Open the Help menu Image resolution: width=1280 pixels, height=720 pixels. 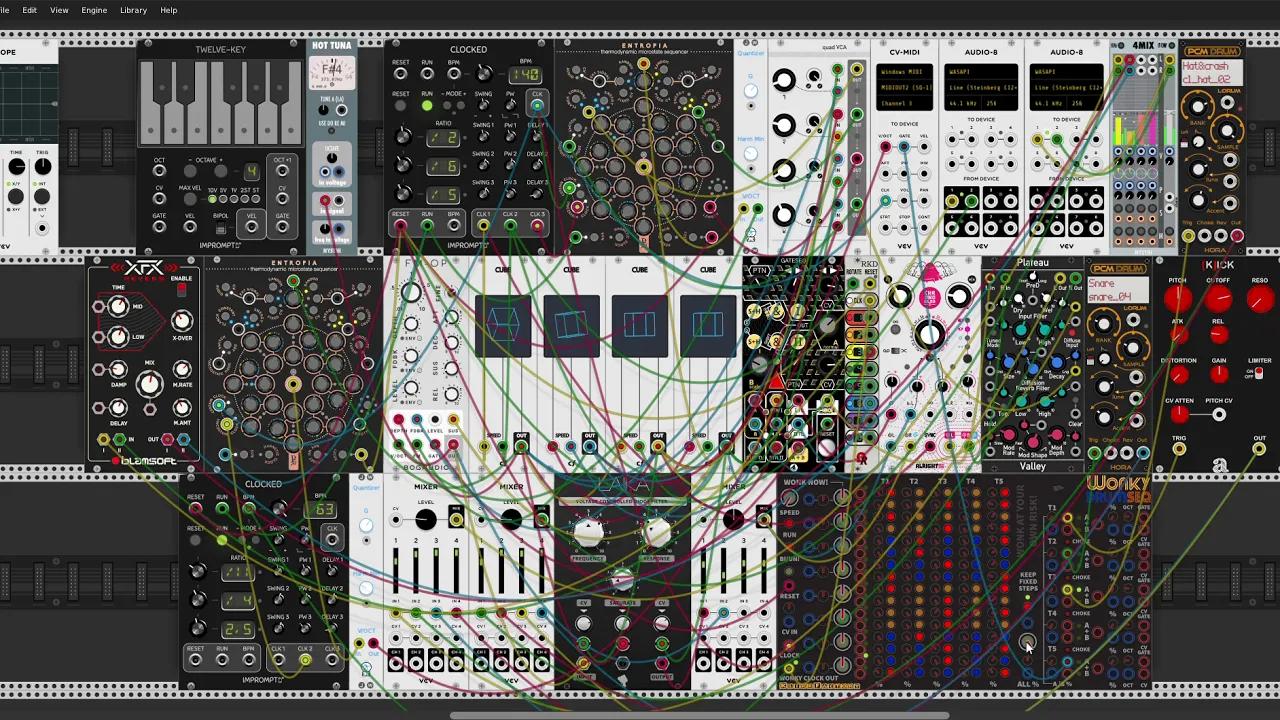(169, 10)
